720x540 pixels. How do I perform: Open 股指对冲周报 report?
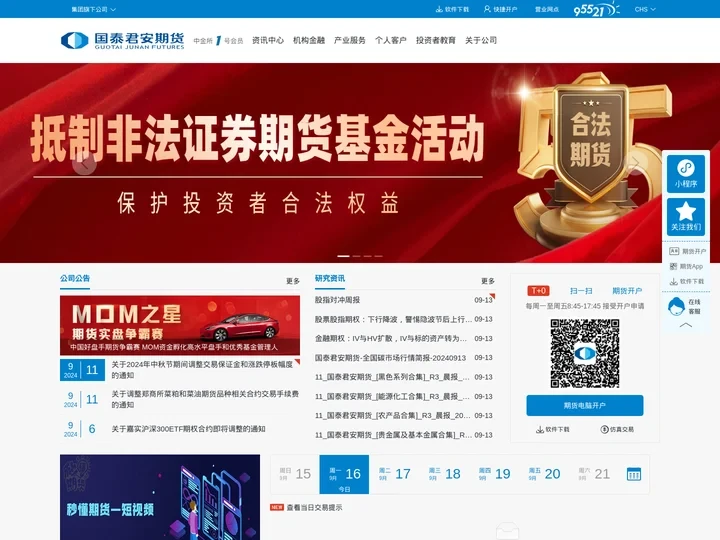coord(338,300)
